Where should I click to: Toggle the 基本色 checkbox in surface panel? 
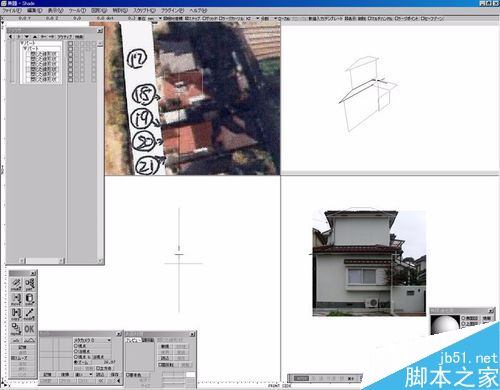point(128,375)
